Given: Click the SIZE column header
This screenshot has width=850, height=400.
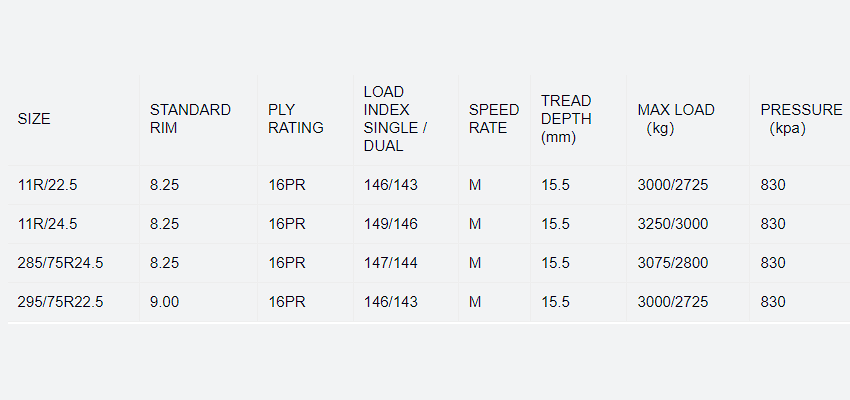Looking at the screenshot, I should [x=34, y=119].
